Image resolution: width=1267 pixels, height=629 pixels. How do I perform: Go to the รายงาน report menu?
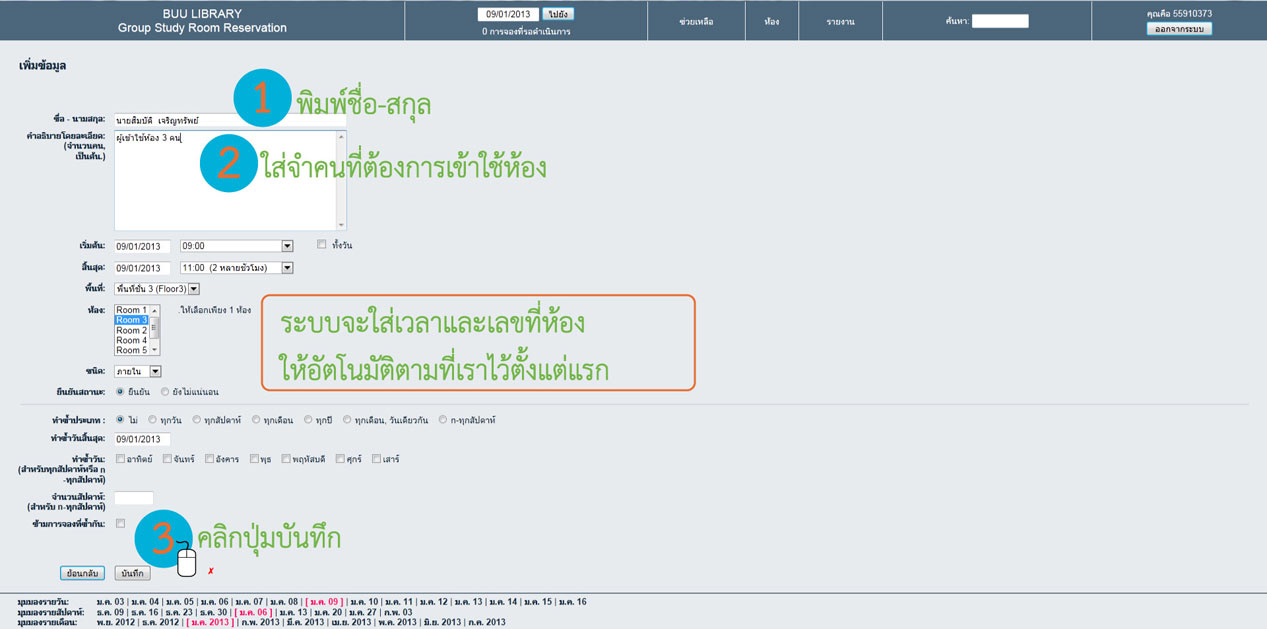click(x=840, y=21)
